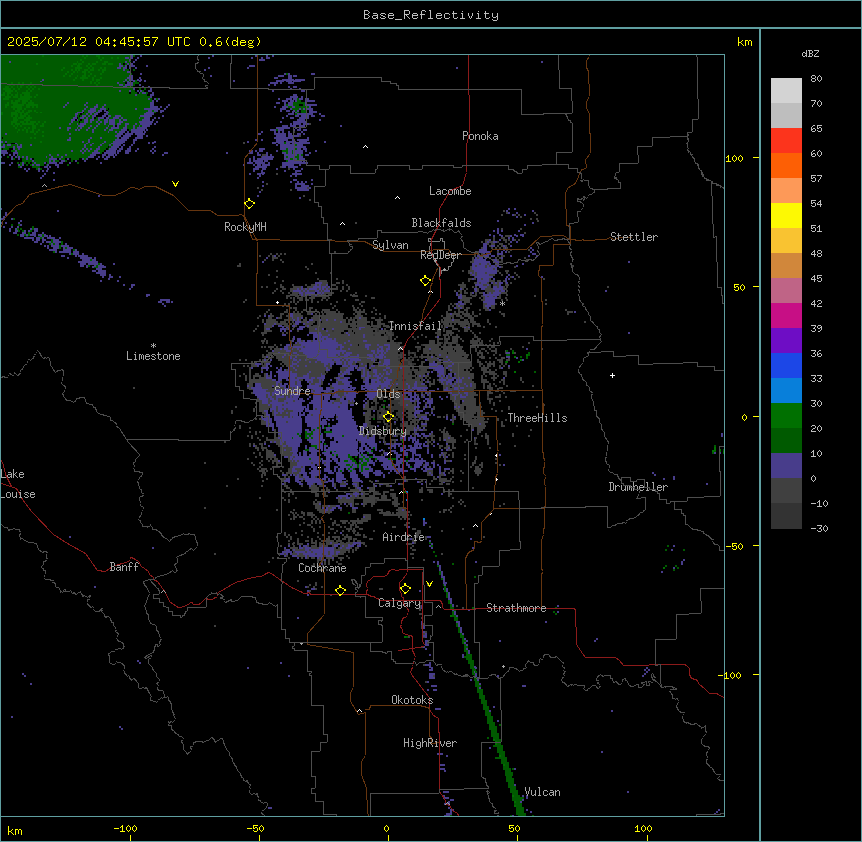Select the Blackfalds label
This screenshot has width=862, height=842.
coord(441,223)
